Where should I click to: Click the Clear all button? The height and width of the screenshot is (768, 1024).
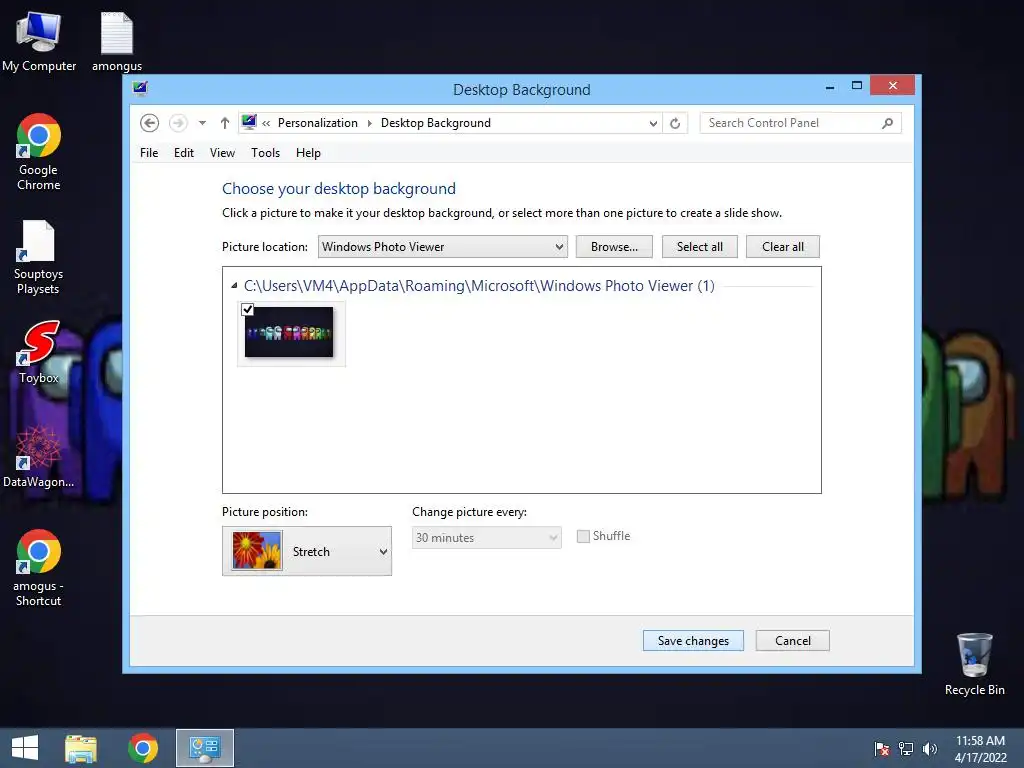tap(782, 247)
